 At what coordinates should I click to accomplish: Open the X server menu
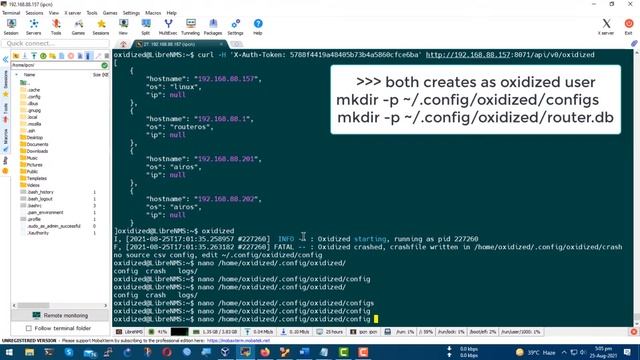pyautogui.click(x=73, y=13)
